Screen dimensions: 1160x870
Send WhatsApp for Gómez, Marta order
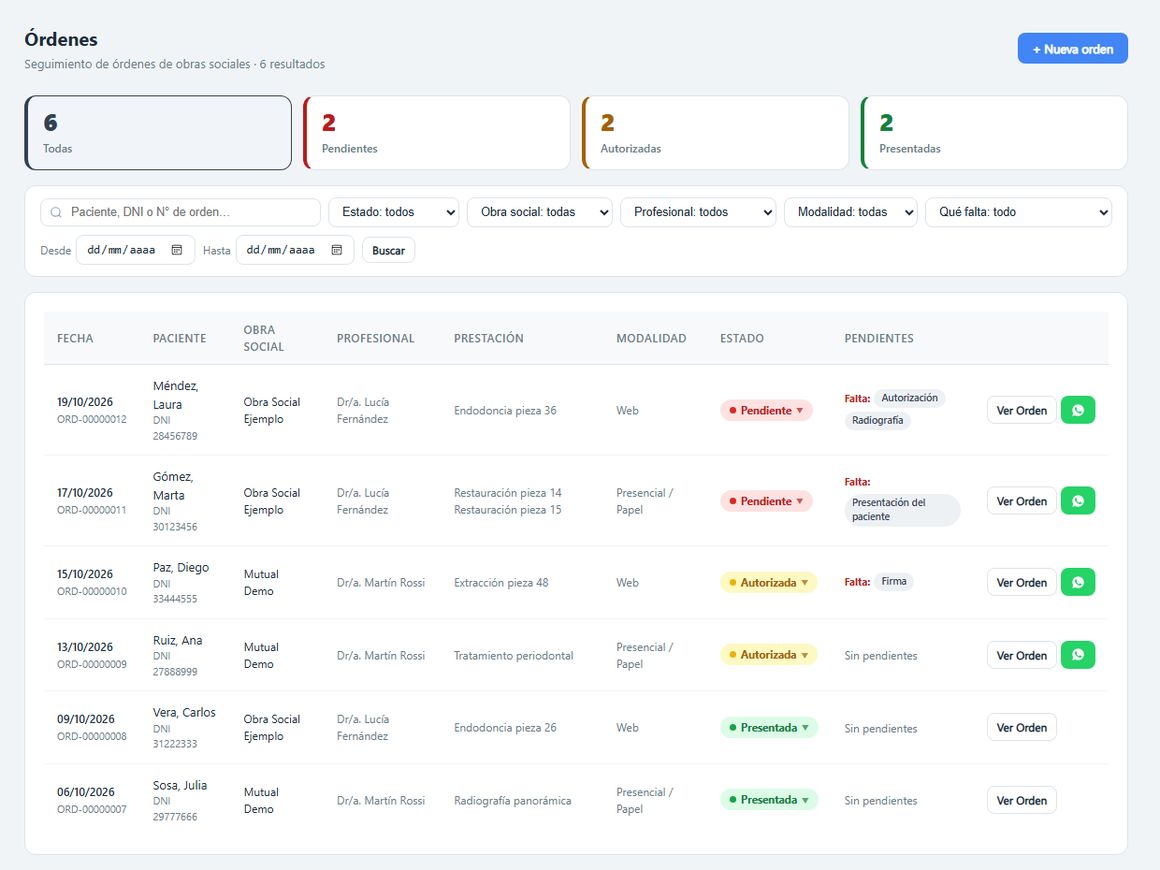(x=1078, y=501)
